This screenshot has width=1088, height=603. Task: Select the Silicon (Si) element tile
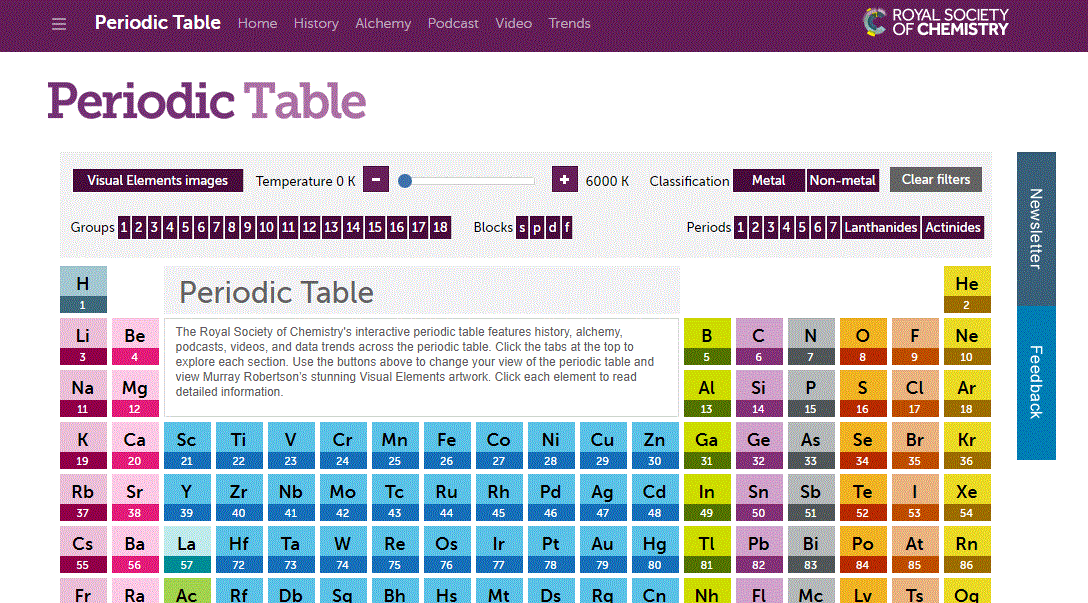(x=759, y=393)
